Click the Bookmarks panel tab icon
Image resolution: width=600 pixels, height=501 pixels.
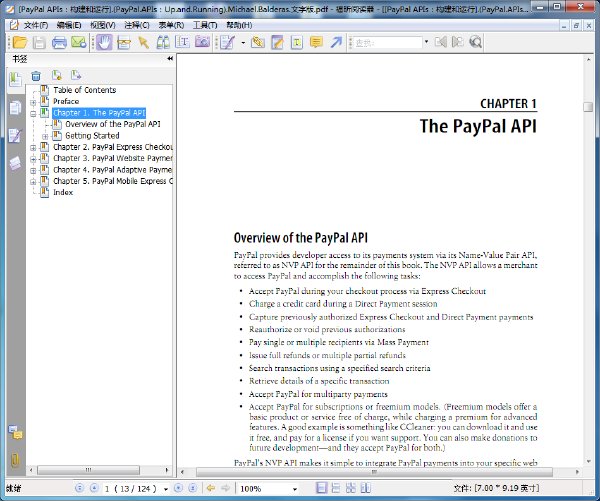15,80
